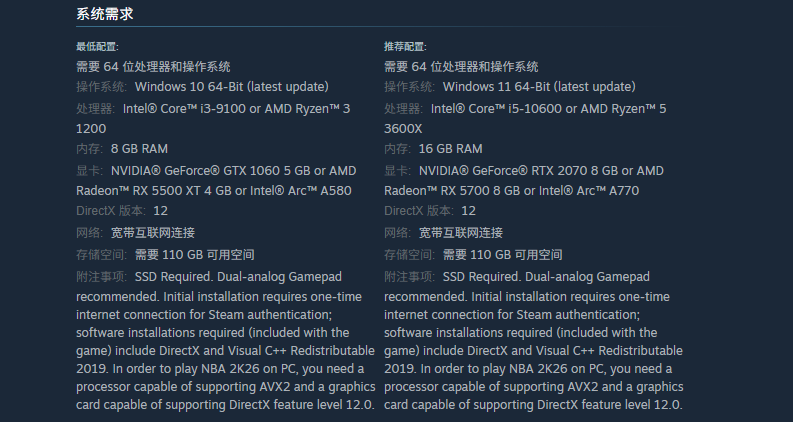Image resolution: width=793 pixels, height=422 pixels.
Task: Click the 16 GB RAM text
Action: pyautogui.click(x=450, y=149)
